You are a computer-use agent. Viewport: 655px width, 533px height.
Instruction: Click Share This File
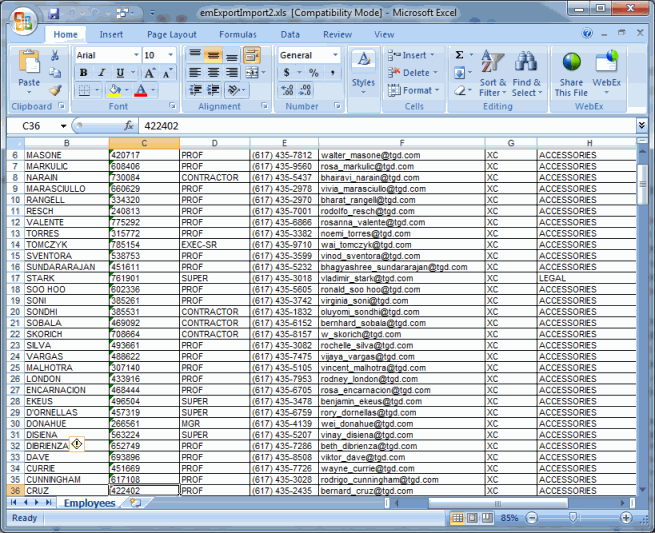(x=571, y=75)
